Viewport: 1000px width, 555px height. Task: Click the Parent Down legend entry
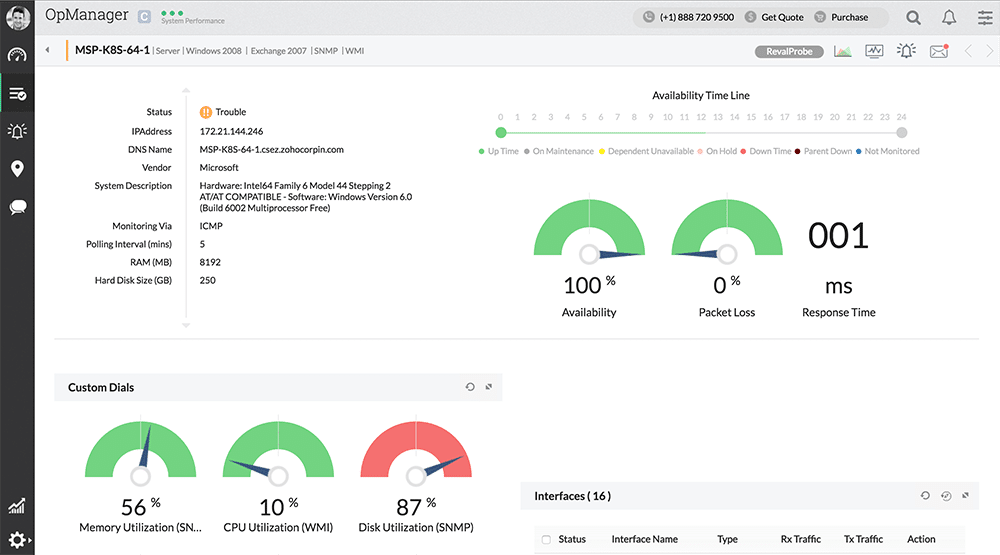pos(823,151)
